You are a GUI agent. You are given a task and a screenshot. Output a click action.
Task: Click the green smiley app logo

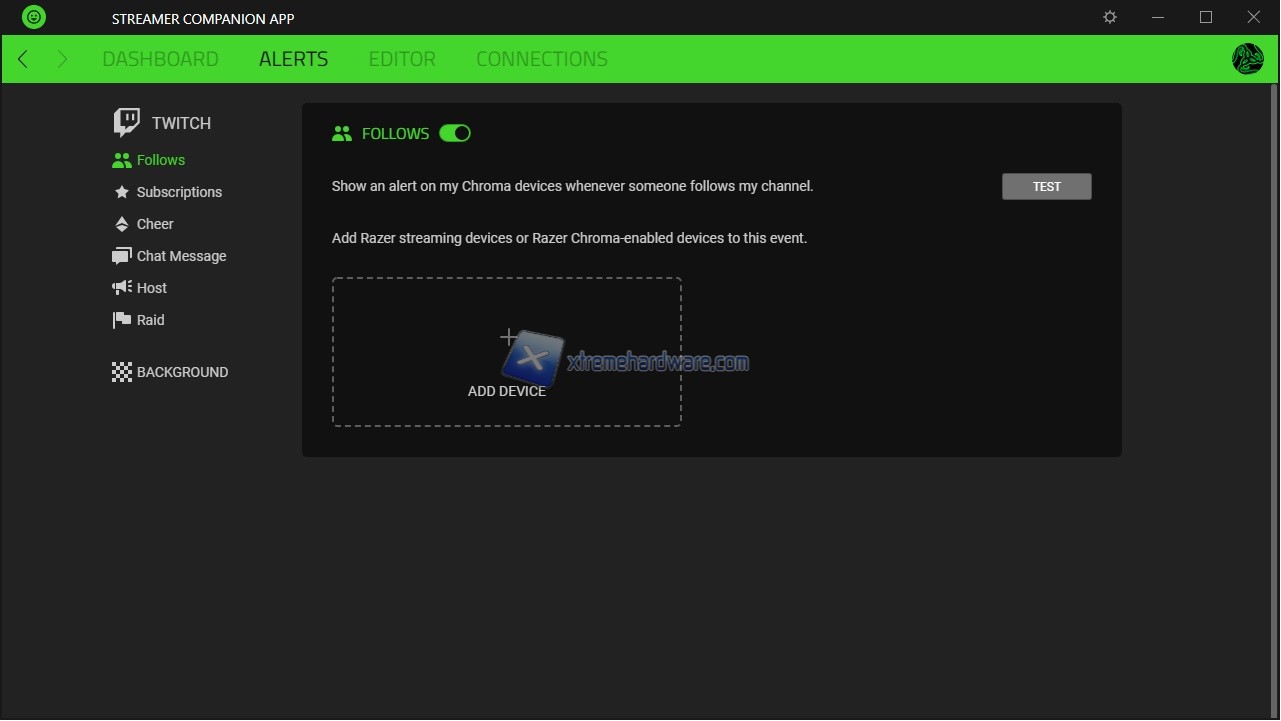[x=34, y=18]
